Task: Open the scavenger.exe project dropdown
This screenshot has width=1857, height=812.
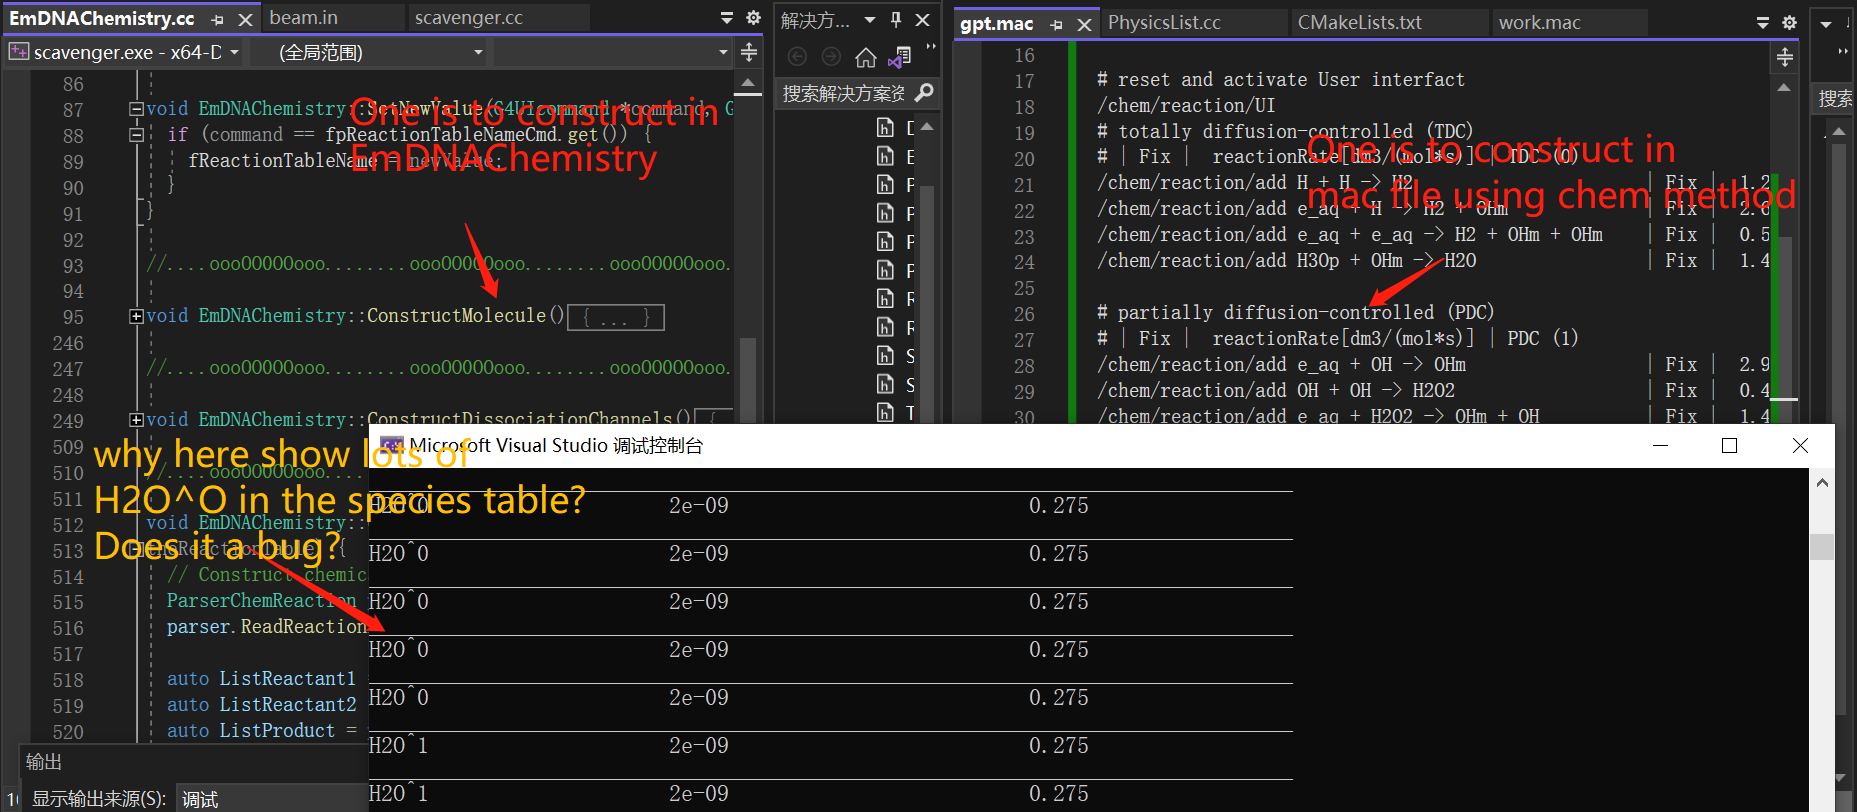Action: [235, 52]
